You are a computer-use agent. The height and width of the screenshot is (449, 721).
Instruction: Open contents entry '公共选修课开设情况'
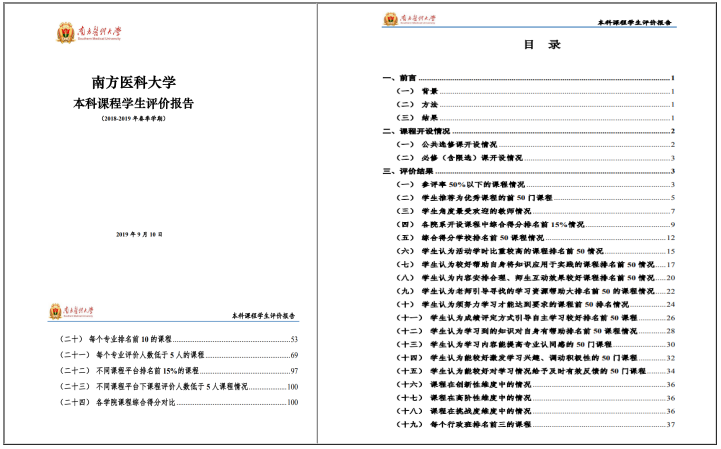tap(535, 145)
